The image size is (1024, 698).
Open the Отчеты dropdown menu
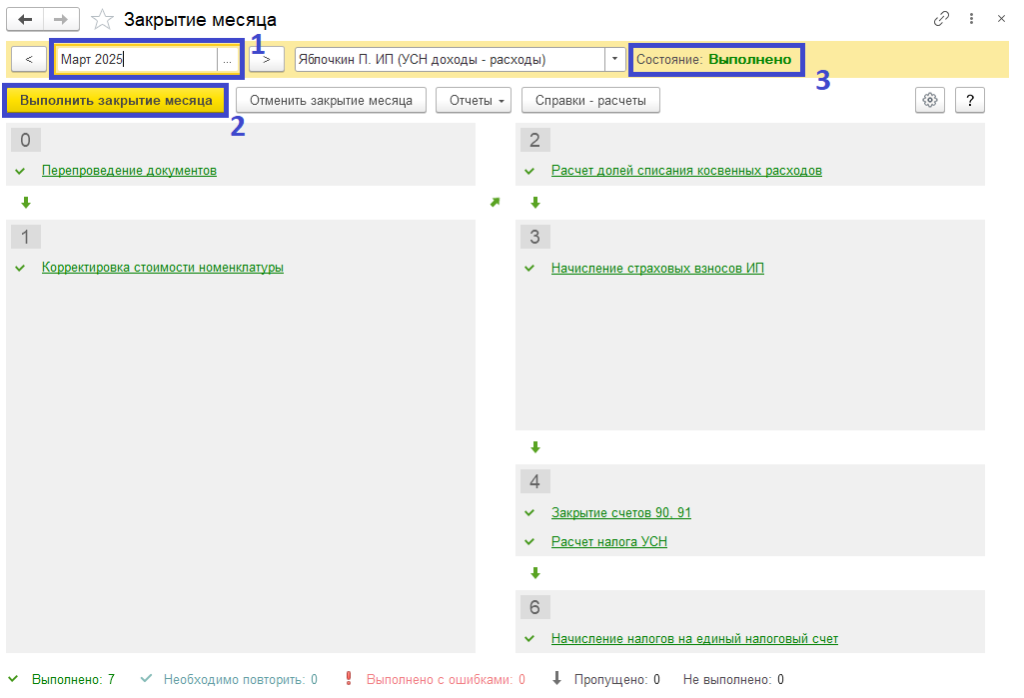[474, 100]
